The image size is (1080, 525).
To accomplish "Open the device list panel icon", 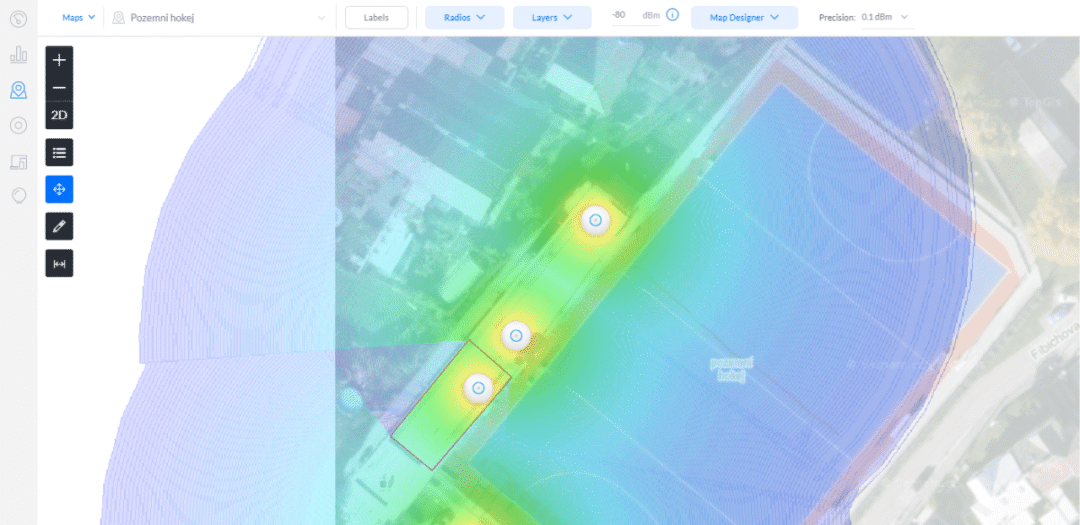I will [59, 153].
